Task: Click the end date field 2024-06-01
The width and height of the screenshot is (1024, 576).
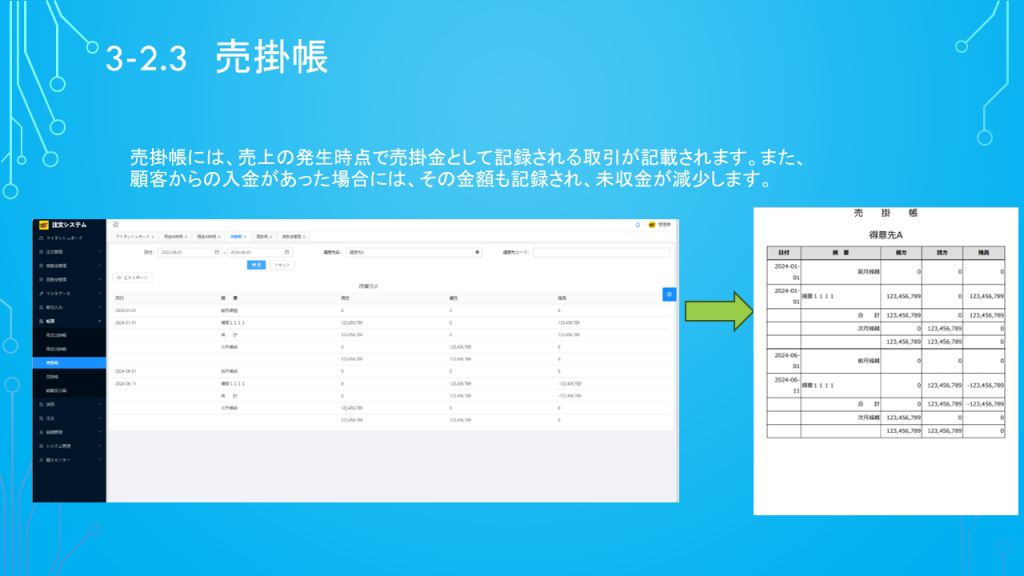Action: (x=259, y=252)
